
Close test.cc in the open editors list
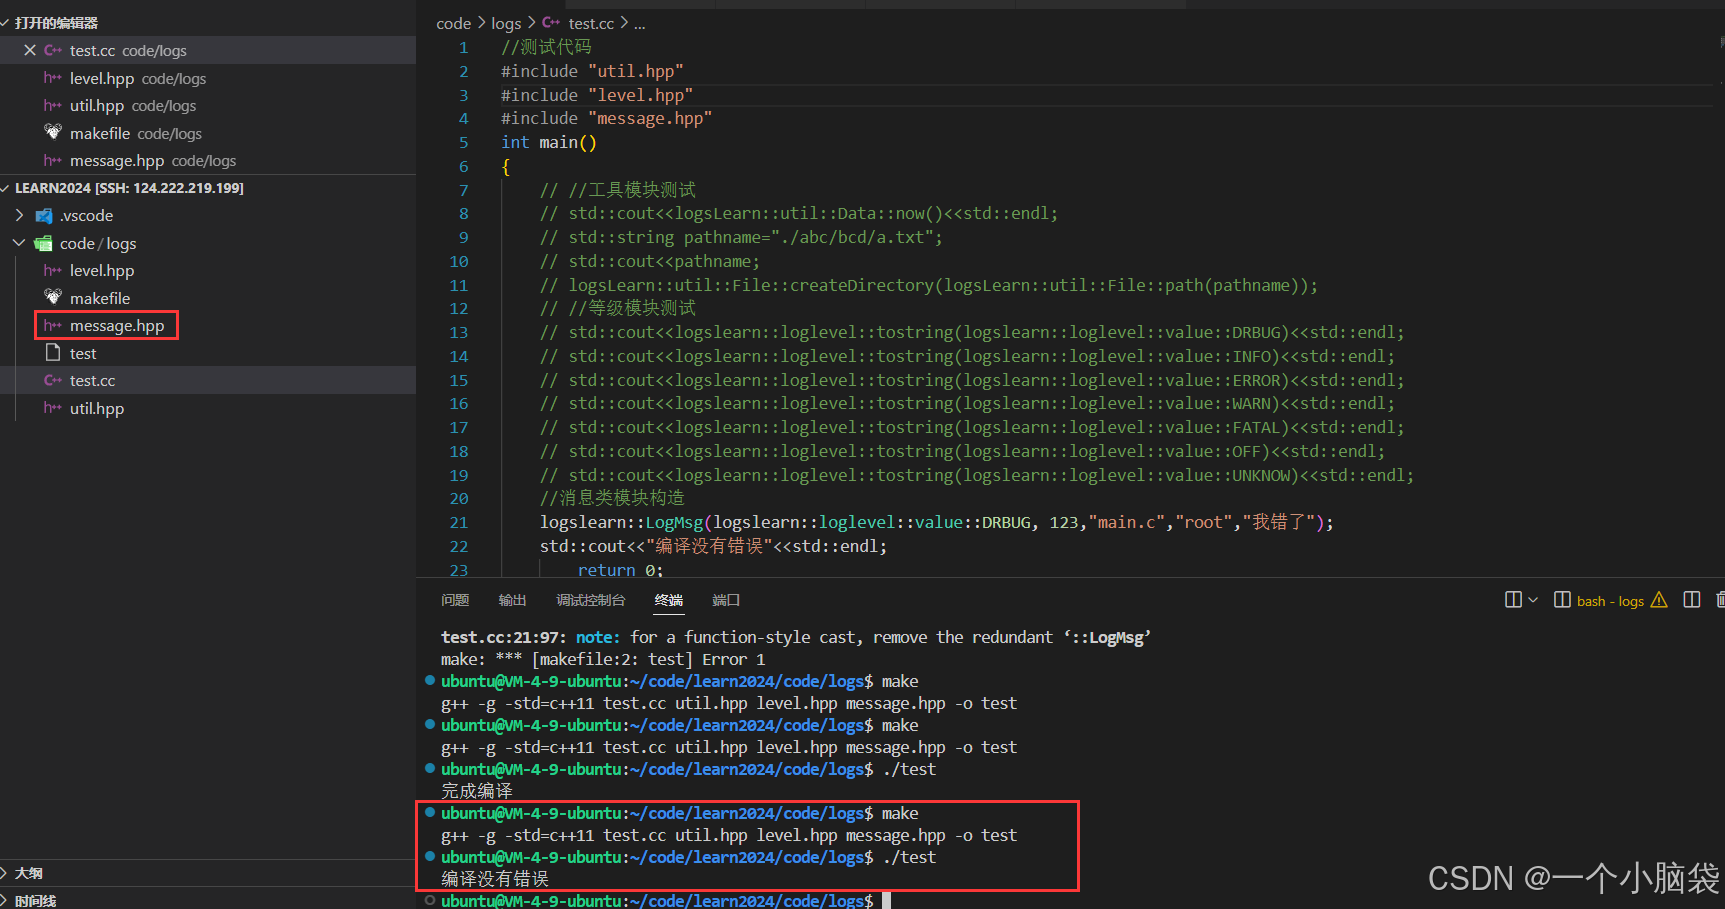pyautogui.click(x=30, y=50)
